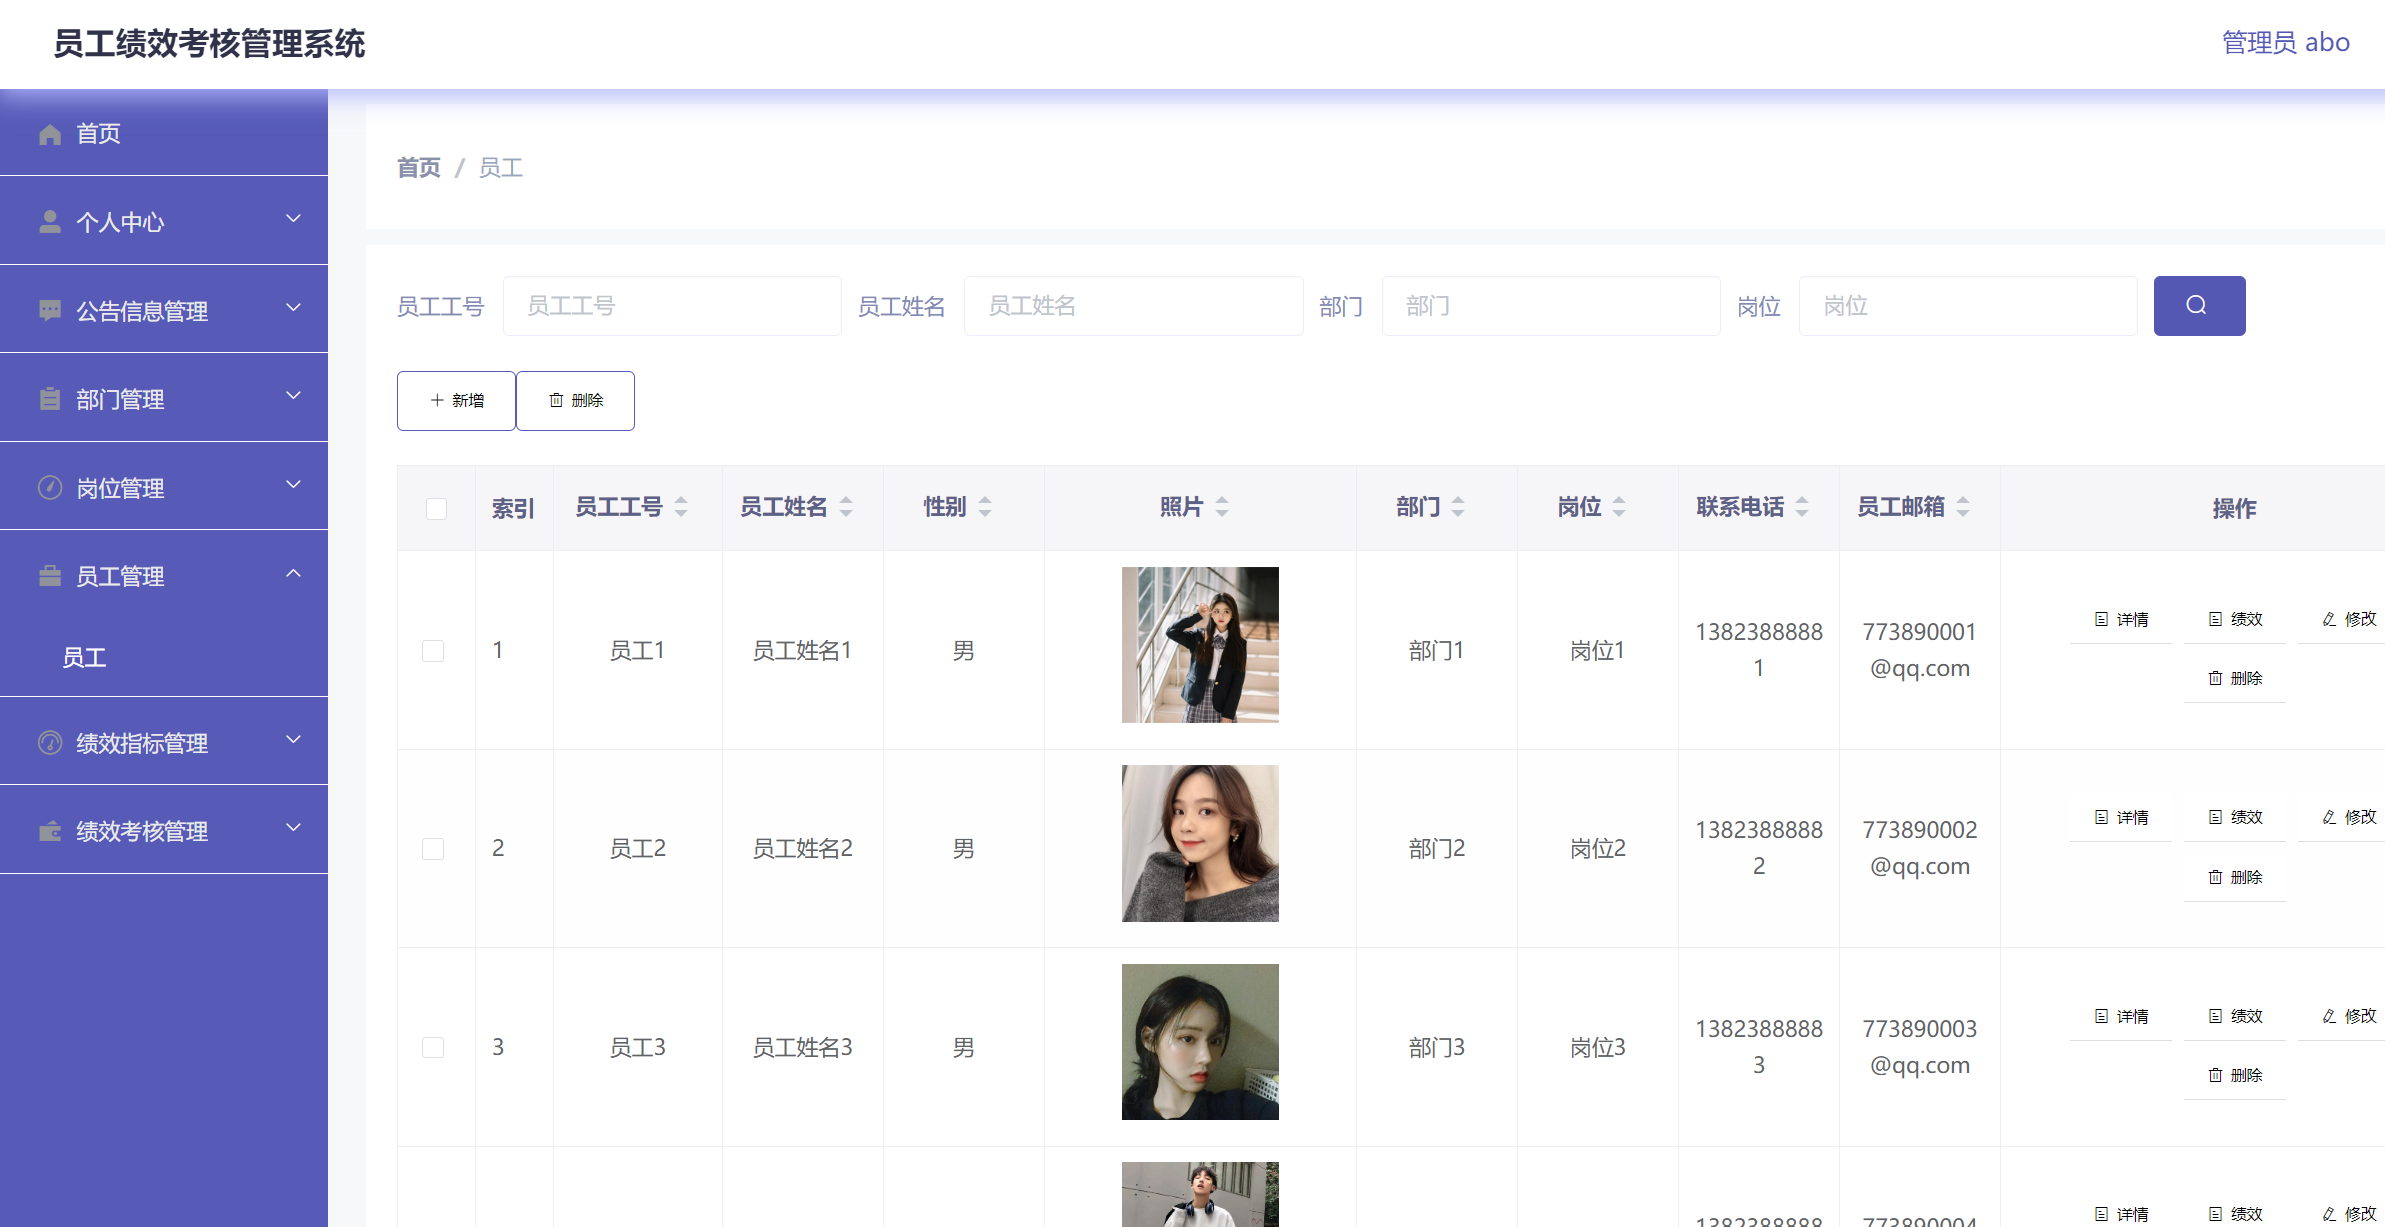Check the checkbox for row 1
The height and width of the screenshot is (1227, 2385).
click(x=433, y=651)
